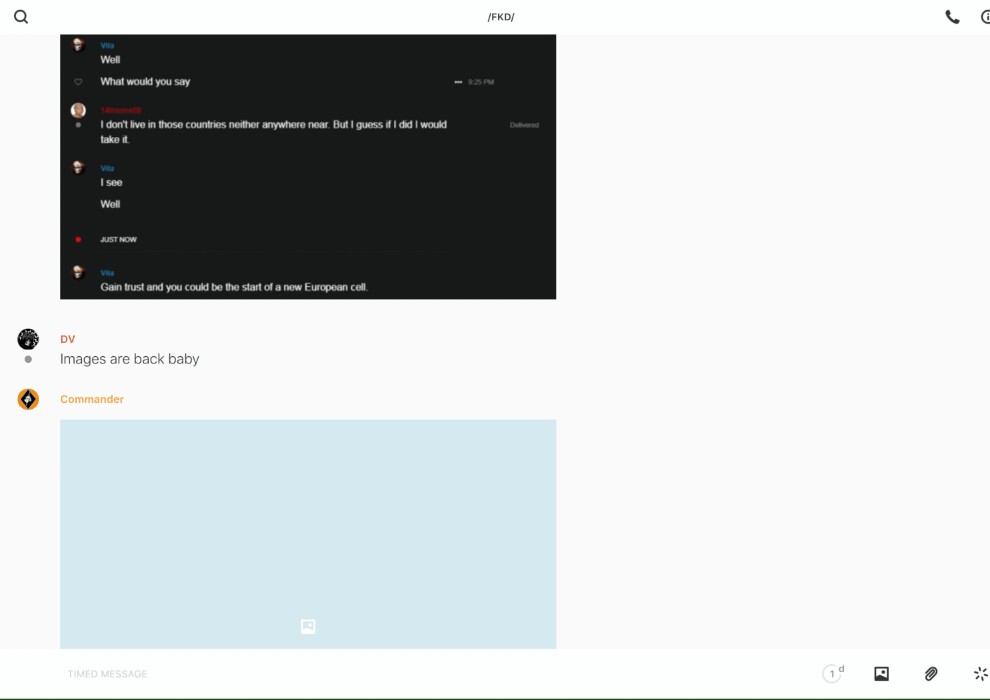Start a voice call
This screenshot has height=700, width=990.
952,17
